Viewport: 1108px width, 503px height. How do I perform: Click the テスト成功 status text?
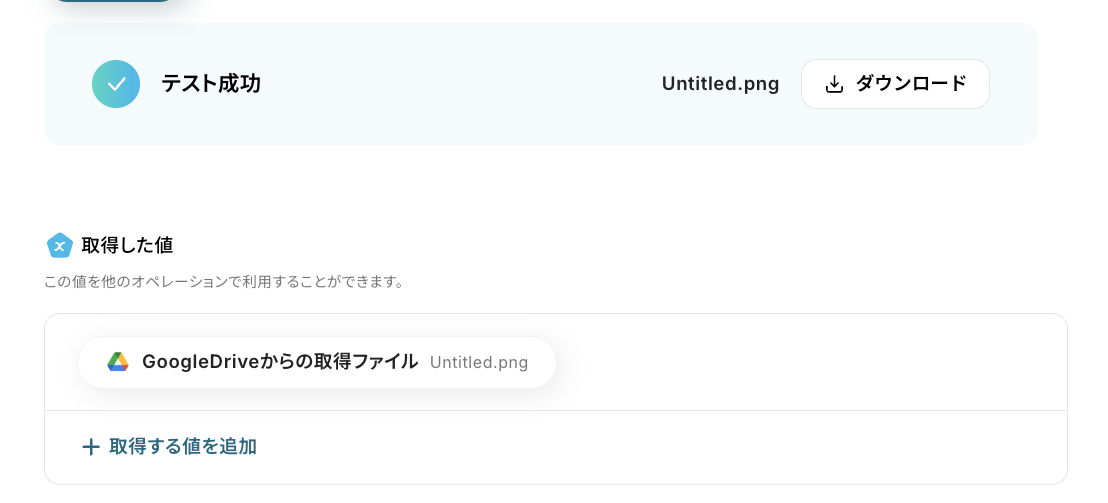211,84
